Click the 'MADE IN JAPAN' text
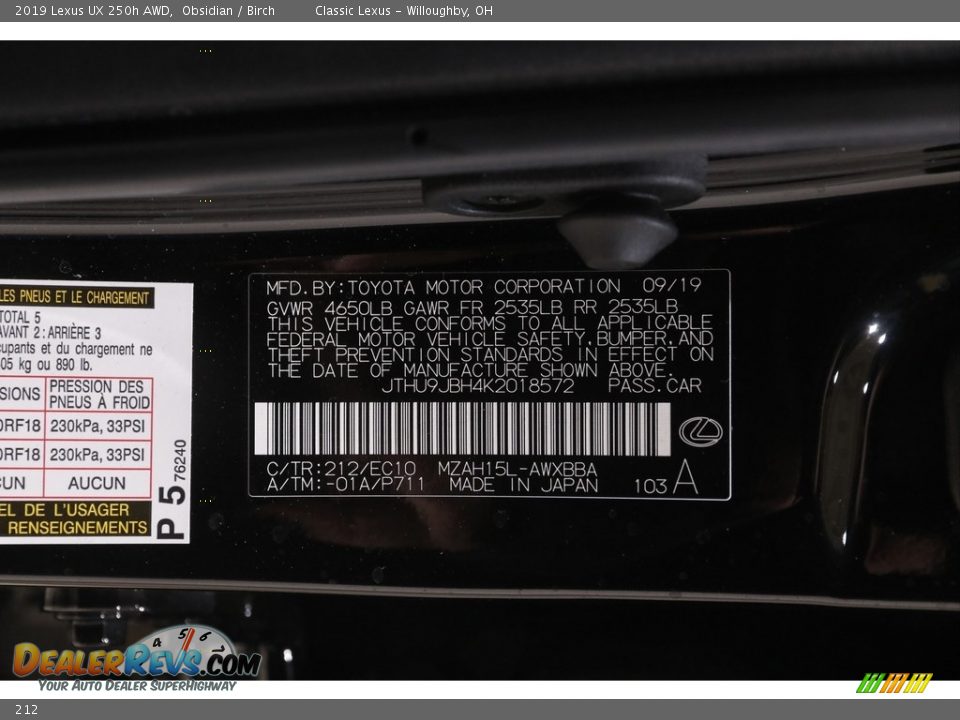960x720 pixels. (x=523, y=485)
